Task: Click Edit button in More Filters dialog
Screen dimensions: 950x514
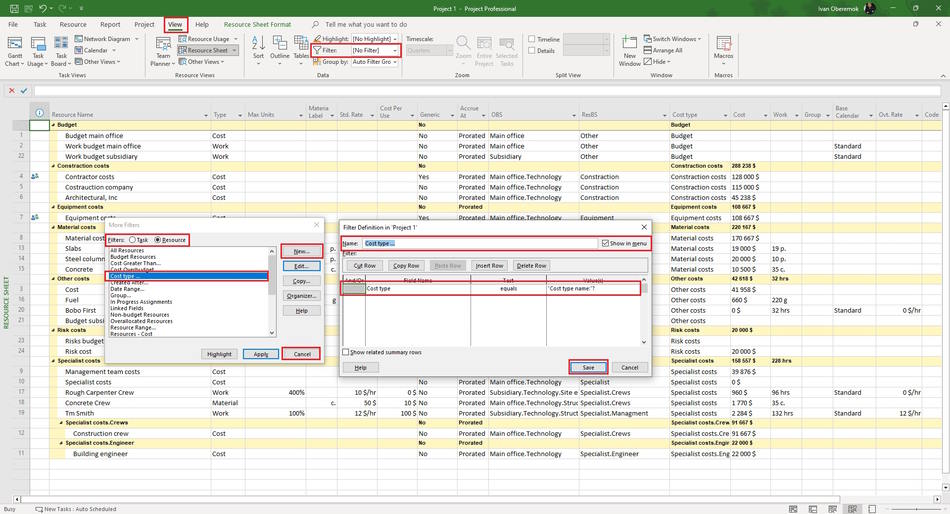Action: [x=301, y=266]
